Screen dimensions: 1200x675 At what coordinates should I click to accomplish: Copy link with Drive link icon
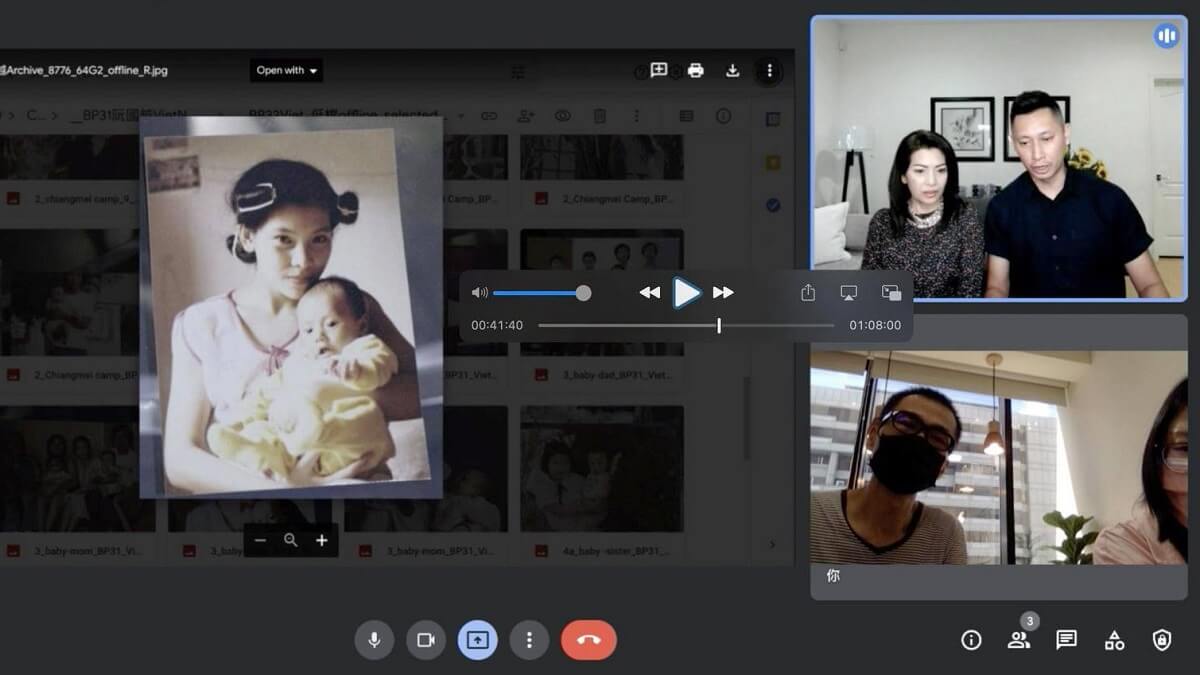(489, 116)
